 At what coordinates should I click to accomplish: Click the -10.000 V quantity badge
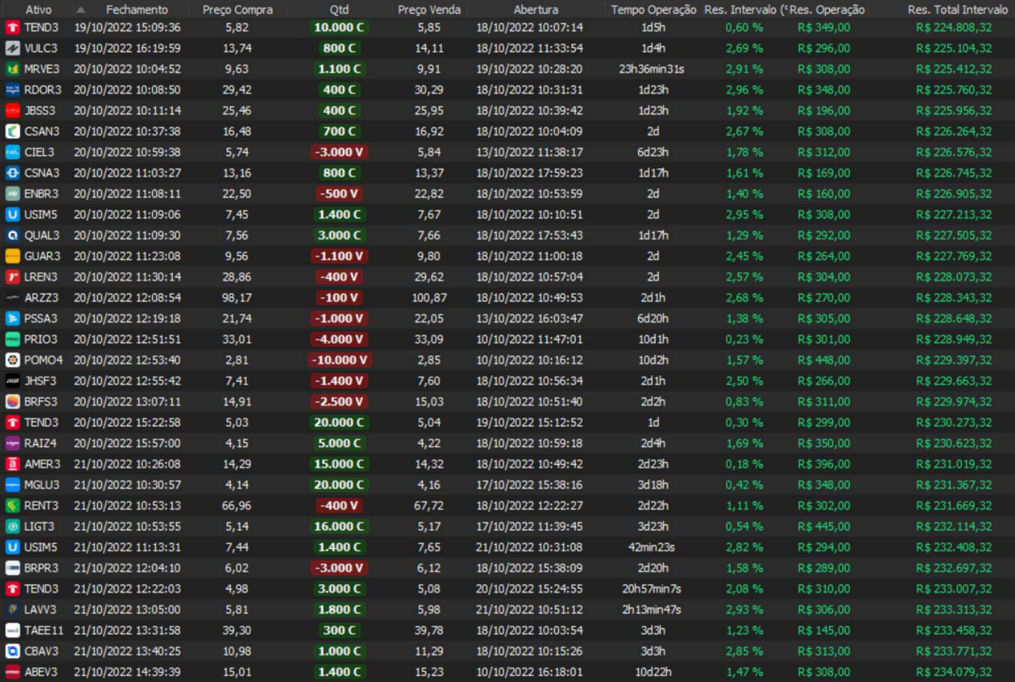click(339, 360)
